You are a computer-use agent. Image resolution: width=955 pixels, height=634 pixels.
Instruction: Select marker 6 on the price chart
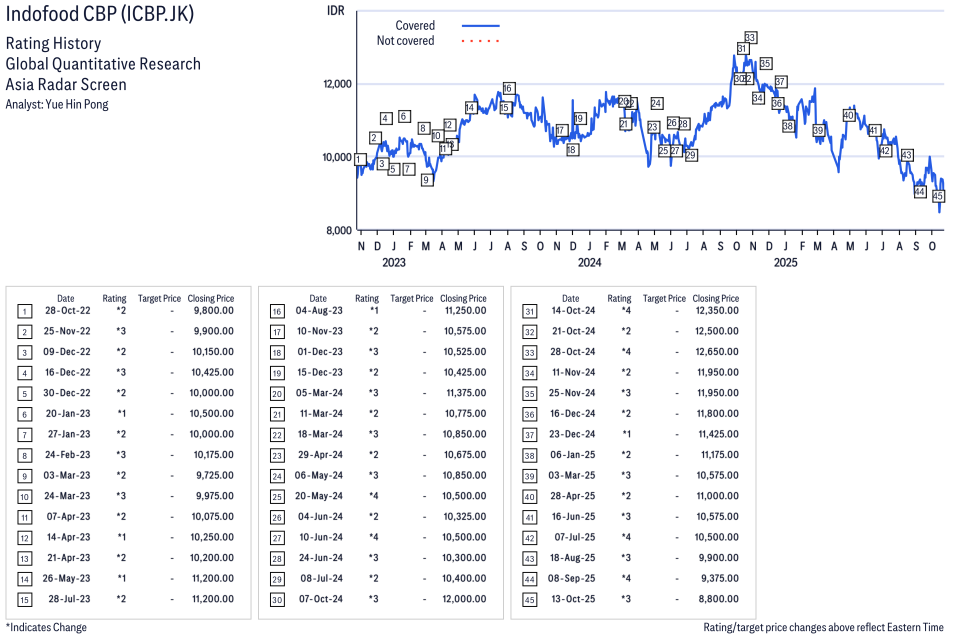(404, 116)
